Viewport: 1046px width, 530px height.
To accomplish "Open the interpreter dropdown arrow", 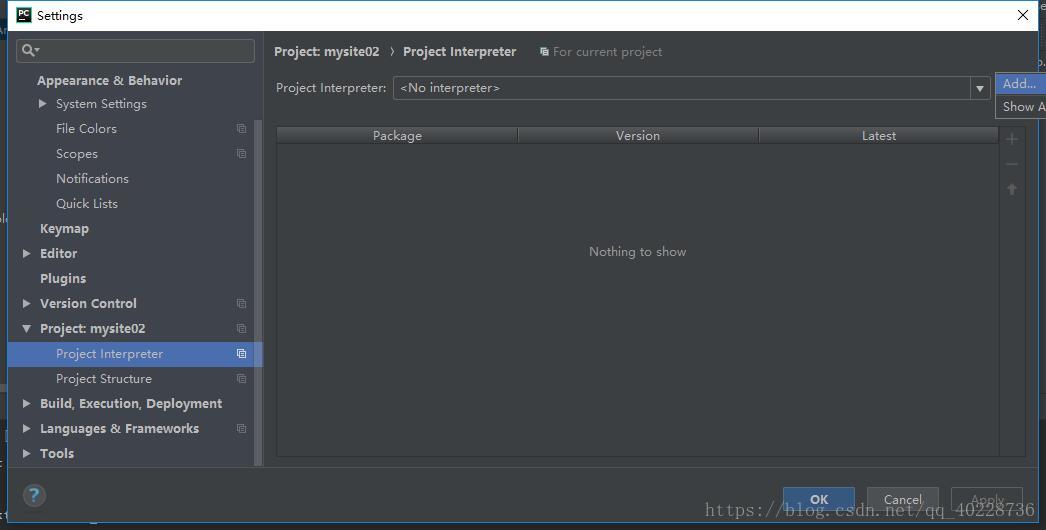I will [980, 88].
